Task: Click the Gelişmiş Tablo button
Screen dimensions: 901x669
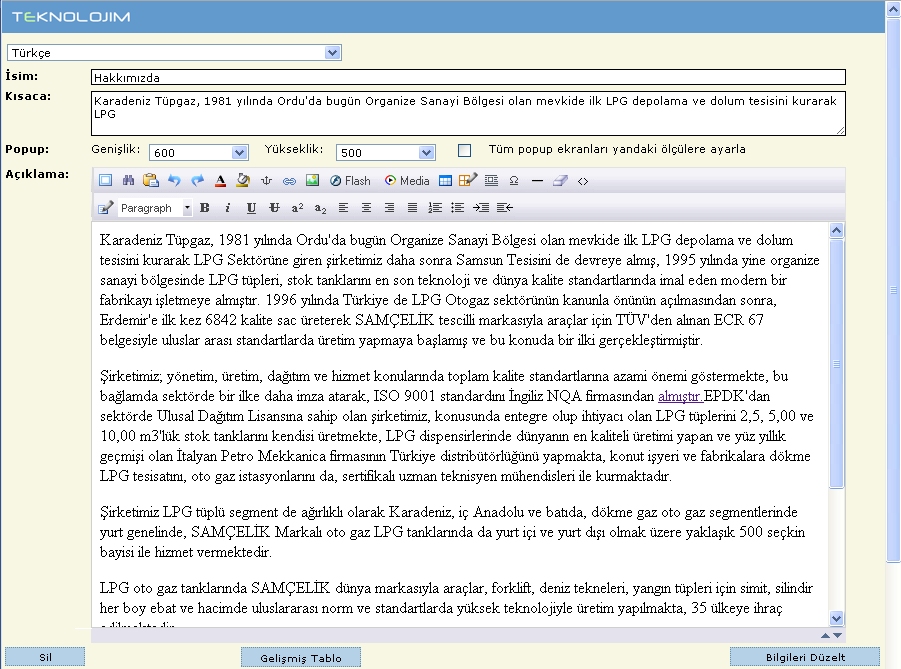Action: coord(301,658)
